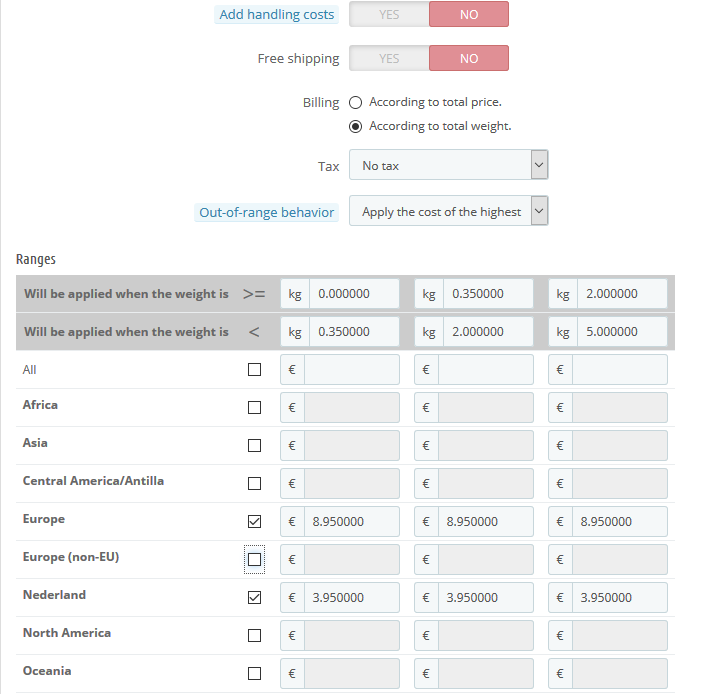Uncheck the Nederland zone checkbox
Image resolution: width=714 pixels, height=694 pixels.
[x=254, y=598]
